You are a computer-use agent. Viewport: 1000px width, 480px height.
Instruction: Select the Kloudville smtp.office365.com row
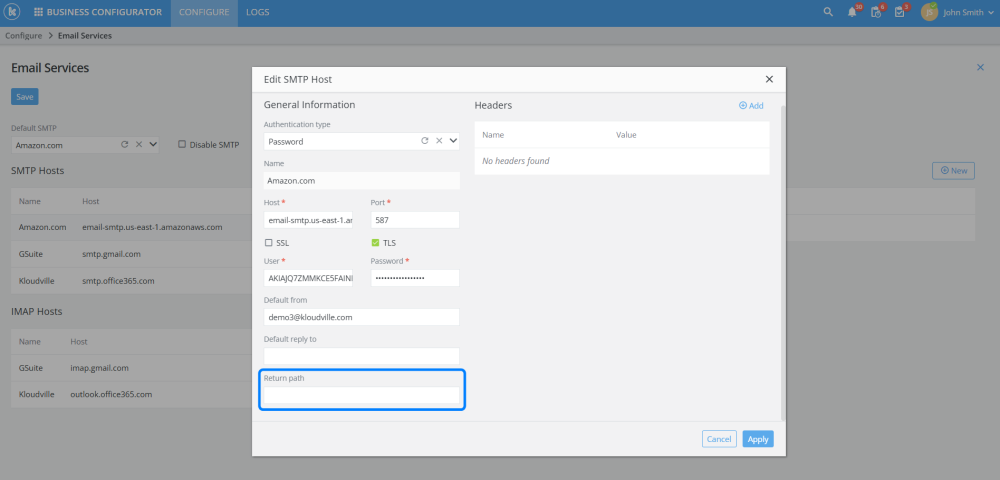point(131,280)
